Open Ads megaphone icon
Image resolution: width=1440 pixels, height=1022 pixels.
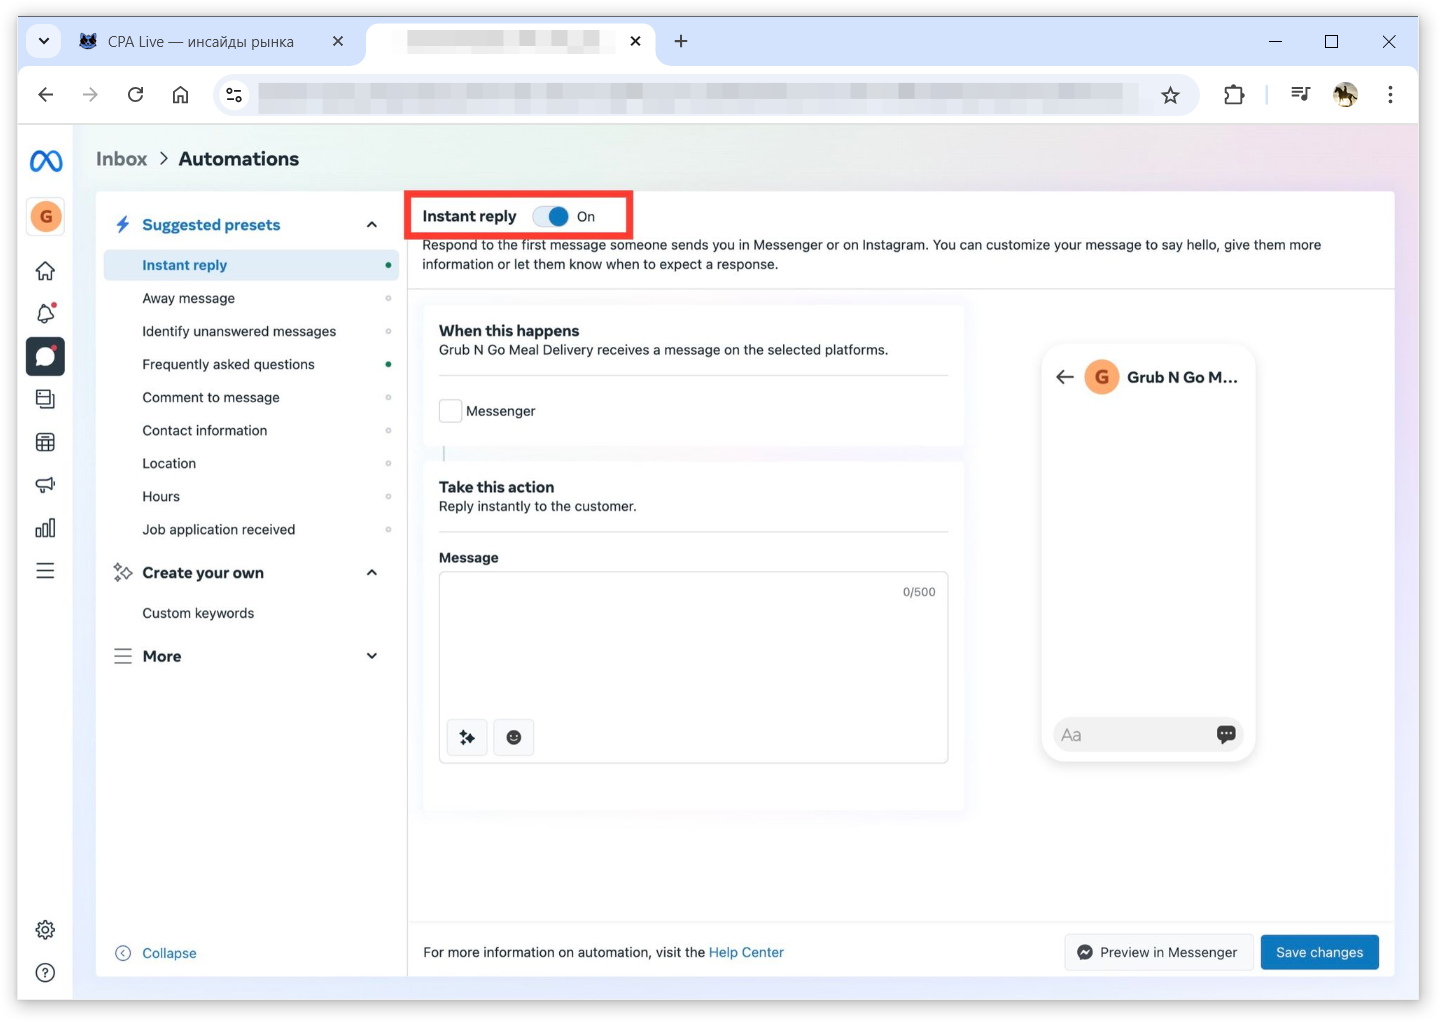[x=45, y=485]
